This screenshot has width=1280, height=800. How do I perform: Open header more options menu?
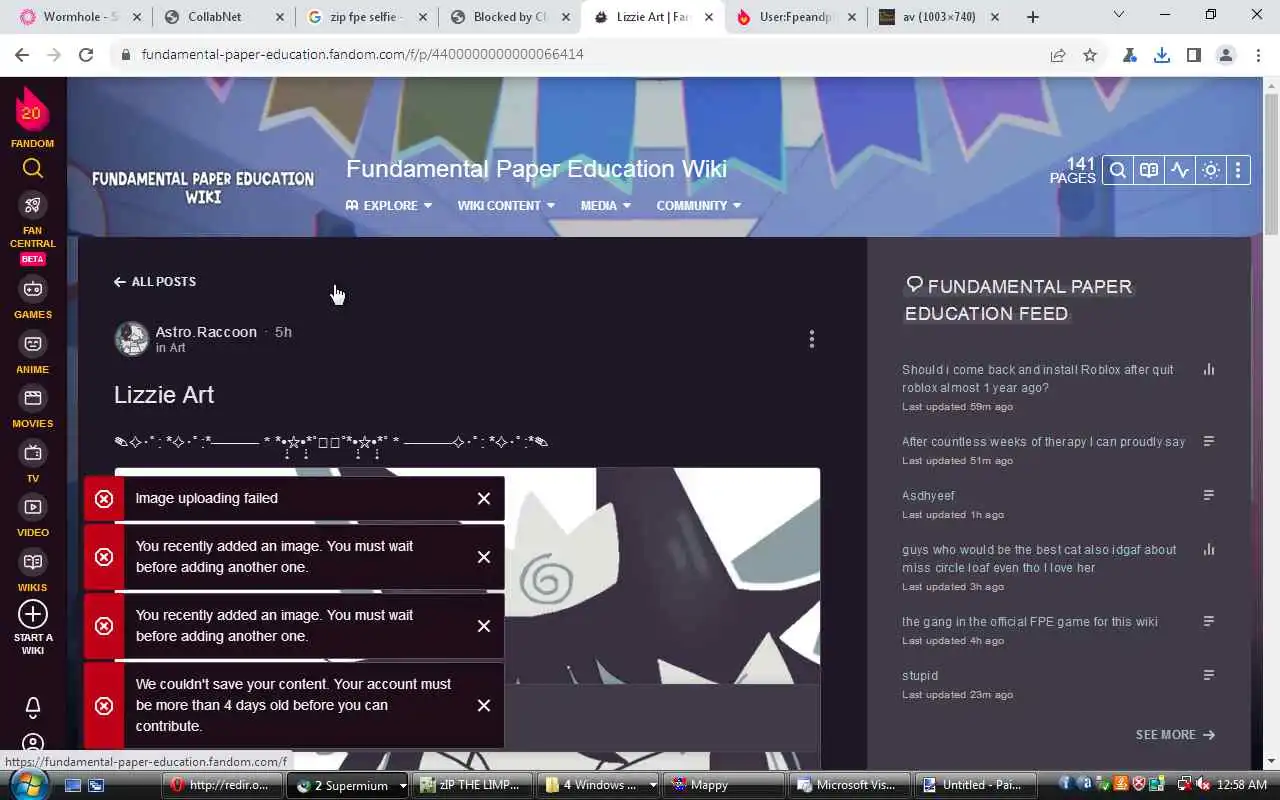[1238, 170]
